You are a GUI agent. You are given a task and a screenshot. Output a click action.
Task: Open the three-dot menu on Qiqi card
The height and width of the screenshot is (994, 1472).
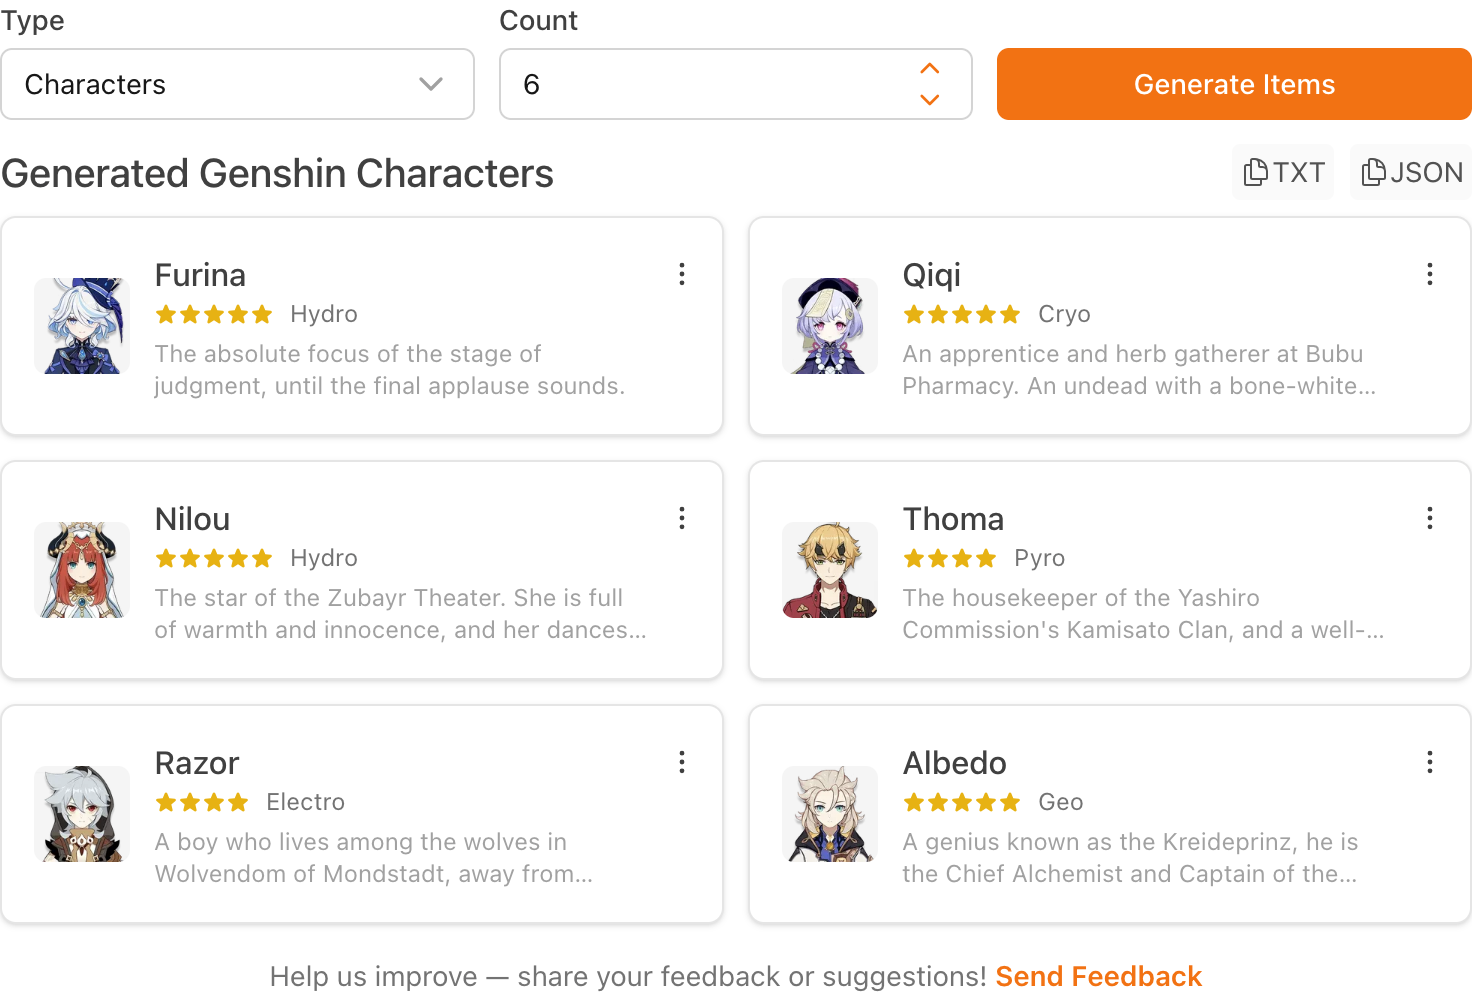tap(1430, 274)
